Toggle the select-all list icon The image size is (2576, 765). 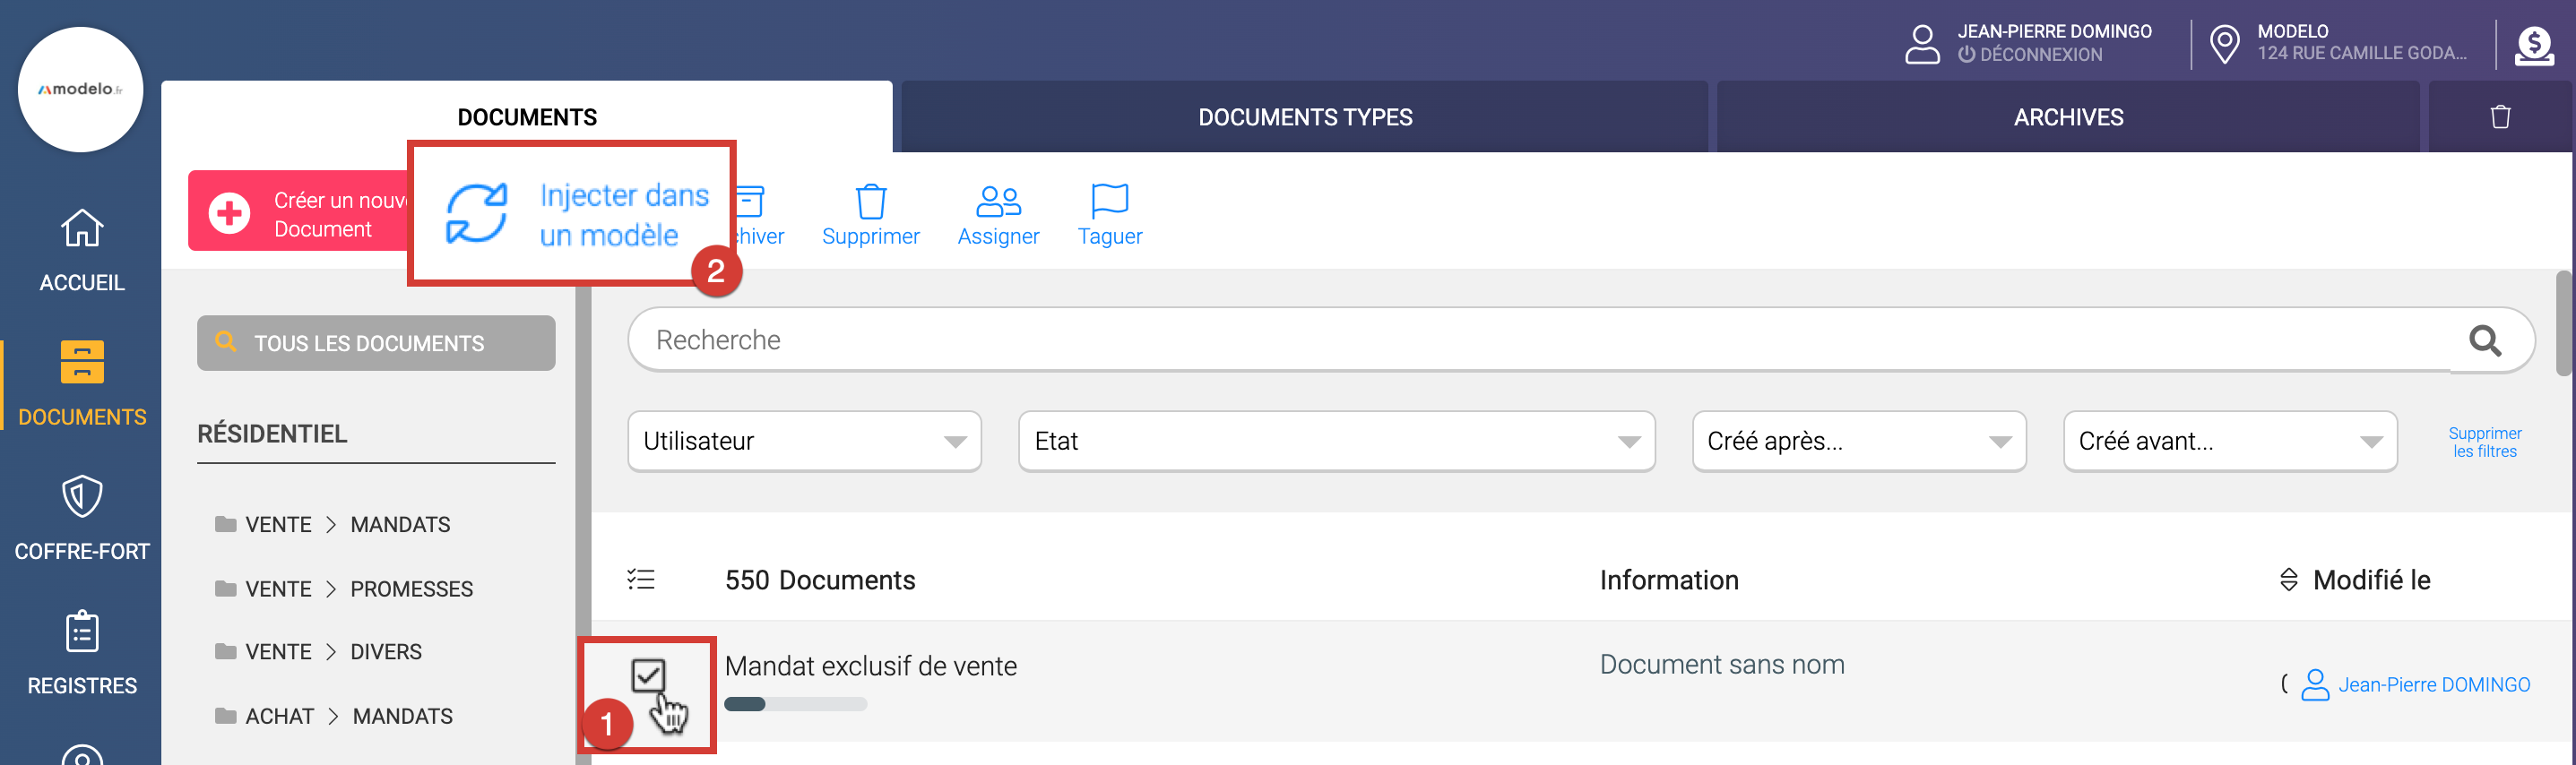[x=641, y=579]
